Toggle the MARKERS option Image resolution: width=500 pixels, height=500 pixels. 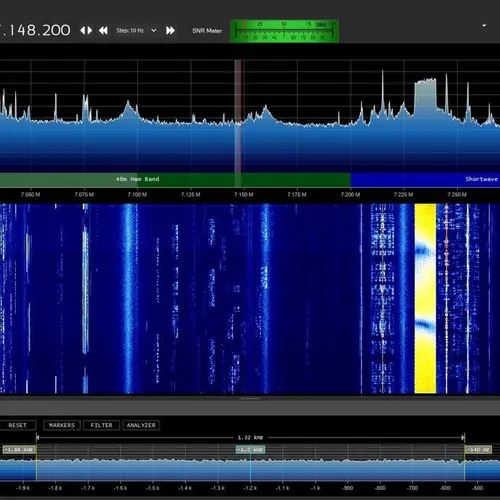pyautogui.click(x=62, y=425)
